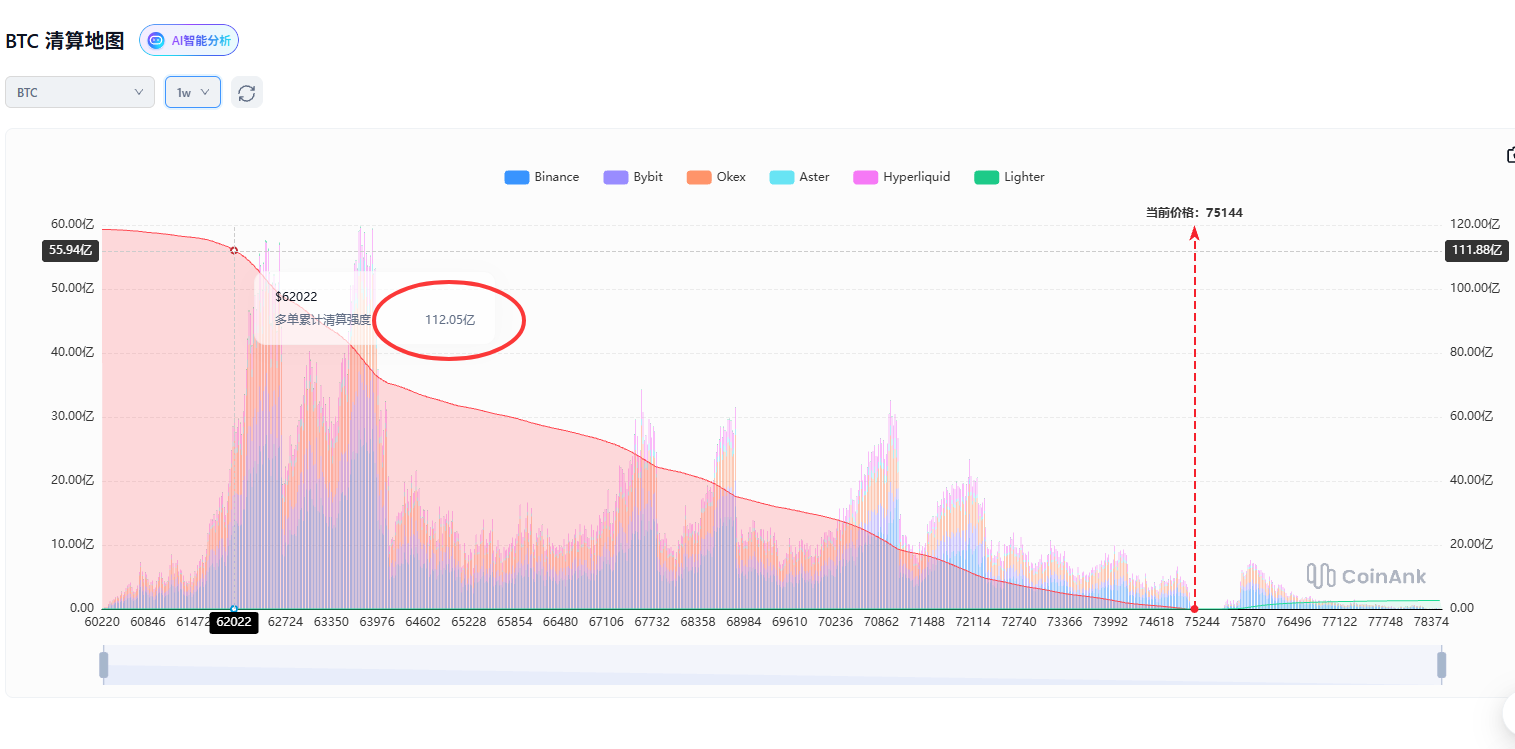The width and height of the screenshot is (1515, 749).
Task: Hide the Okex series via legend
Action: pyautogui.click(x=716, y=177)
